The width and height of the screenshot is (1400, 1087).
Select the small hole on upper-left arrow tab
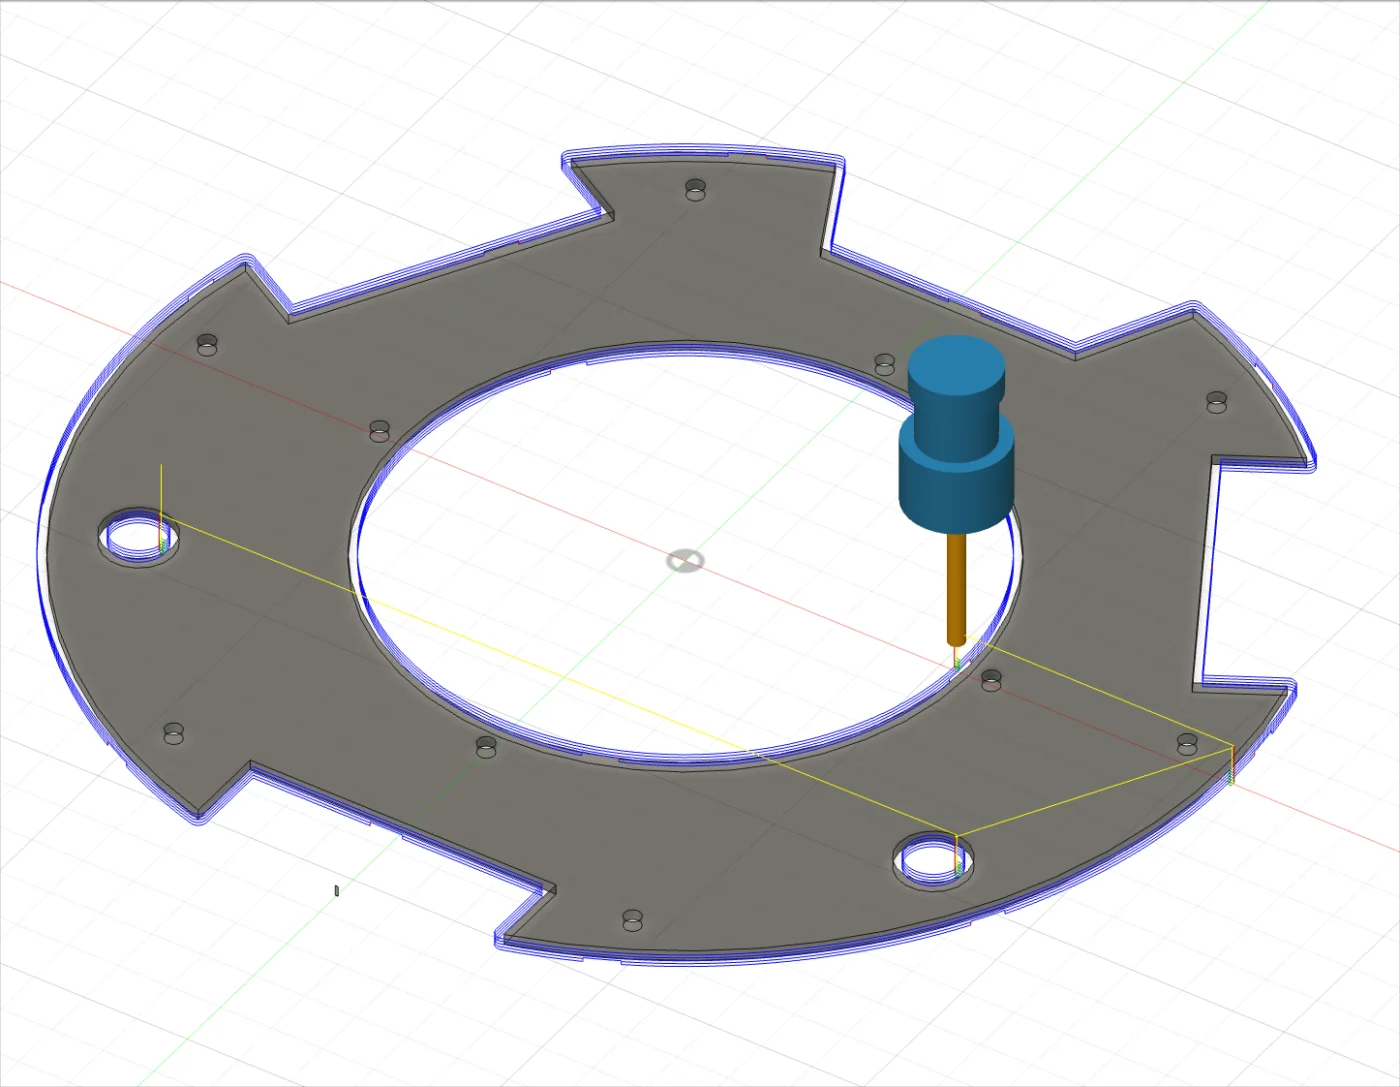click(x=207, y=344)
